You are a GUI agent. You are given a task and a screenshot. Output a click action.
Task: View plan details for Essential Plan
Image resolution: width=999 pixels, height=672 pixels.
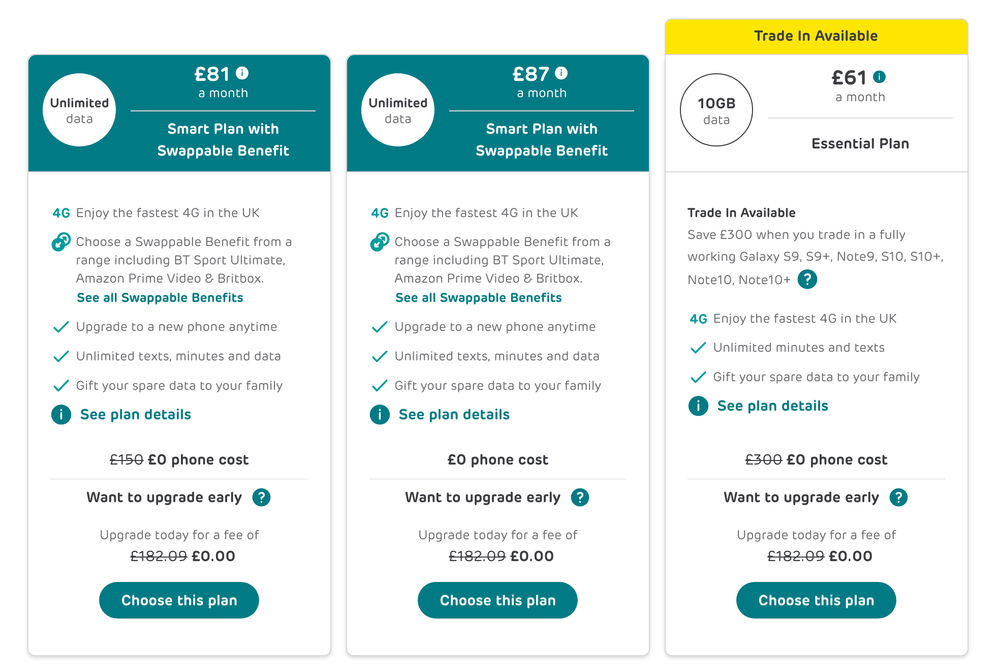coord(772,406)
